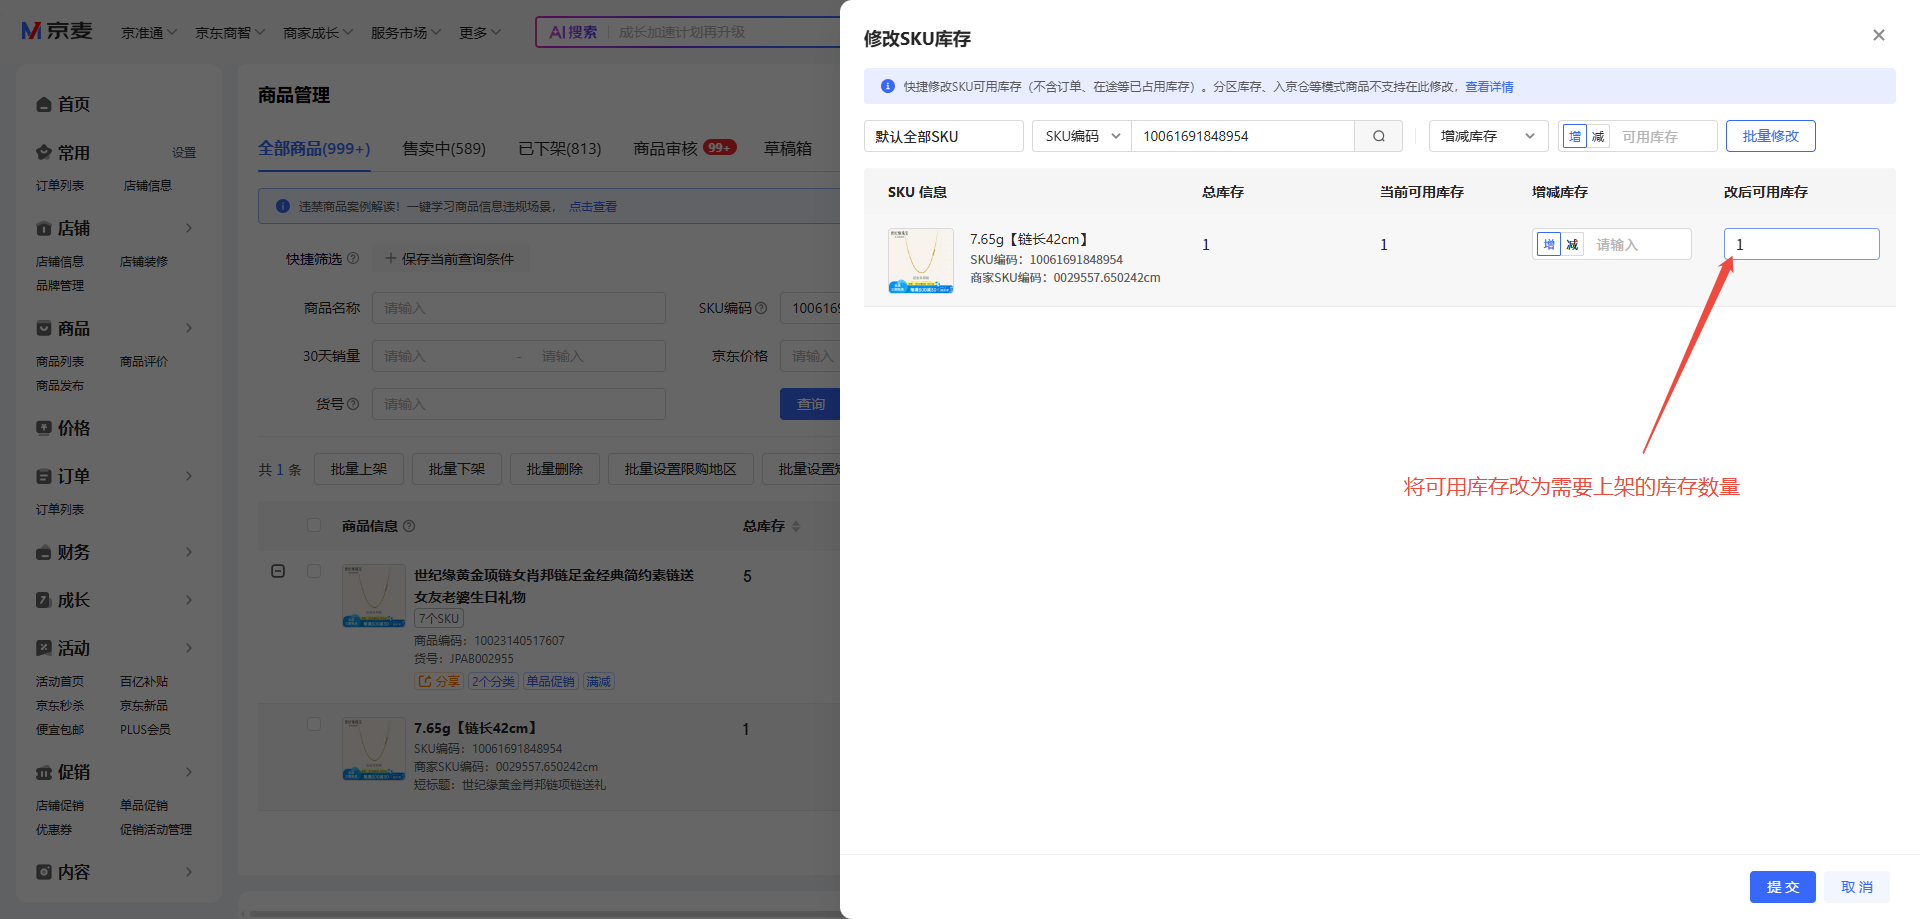Open the SKU编码 search type dropdown

pos(1081,136)
